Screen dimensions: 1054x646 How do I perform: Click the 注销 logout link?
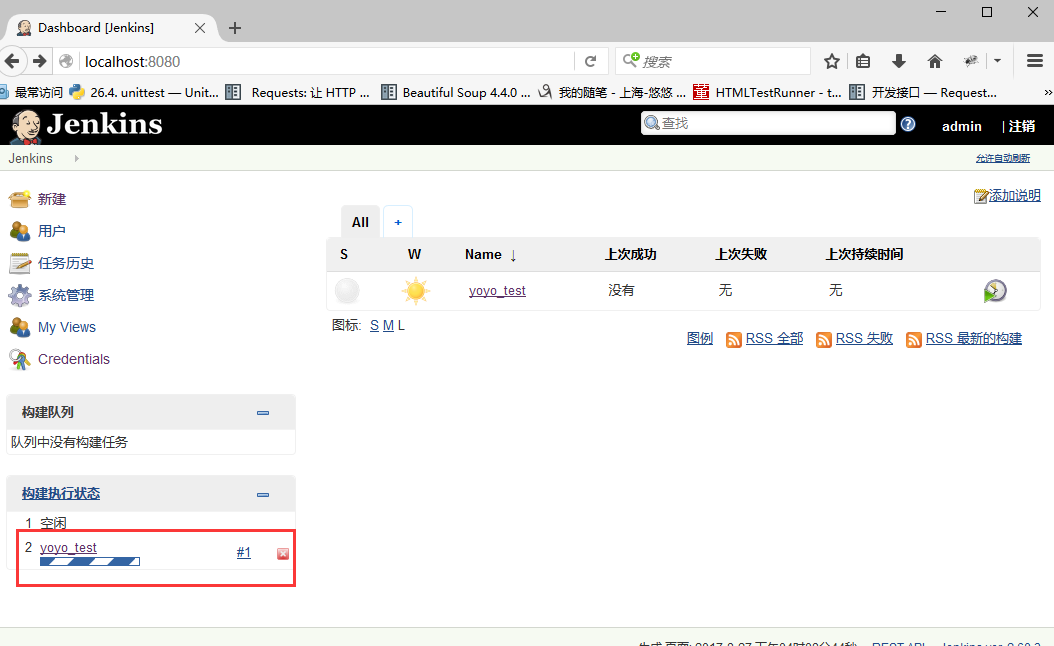(x=1022, y=126)
